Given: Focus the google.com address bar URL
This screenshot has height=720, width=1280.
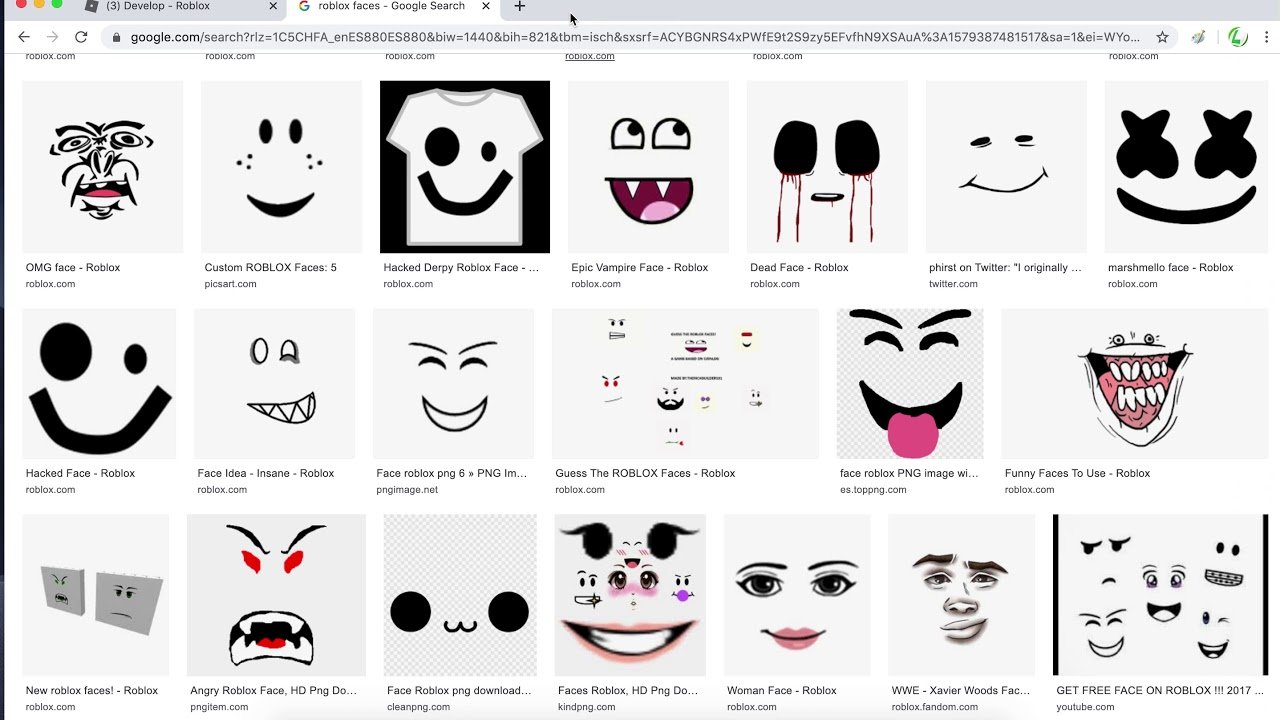Looking at the screenshot, I should click(635, 37).
